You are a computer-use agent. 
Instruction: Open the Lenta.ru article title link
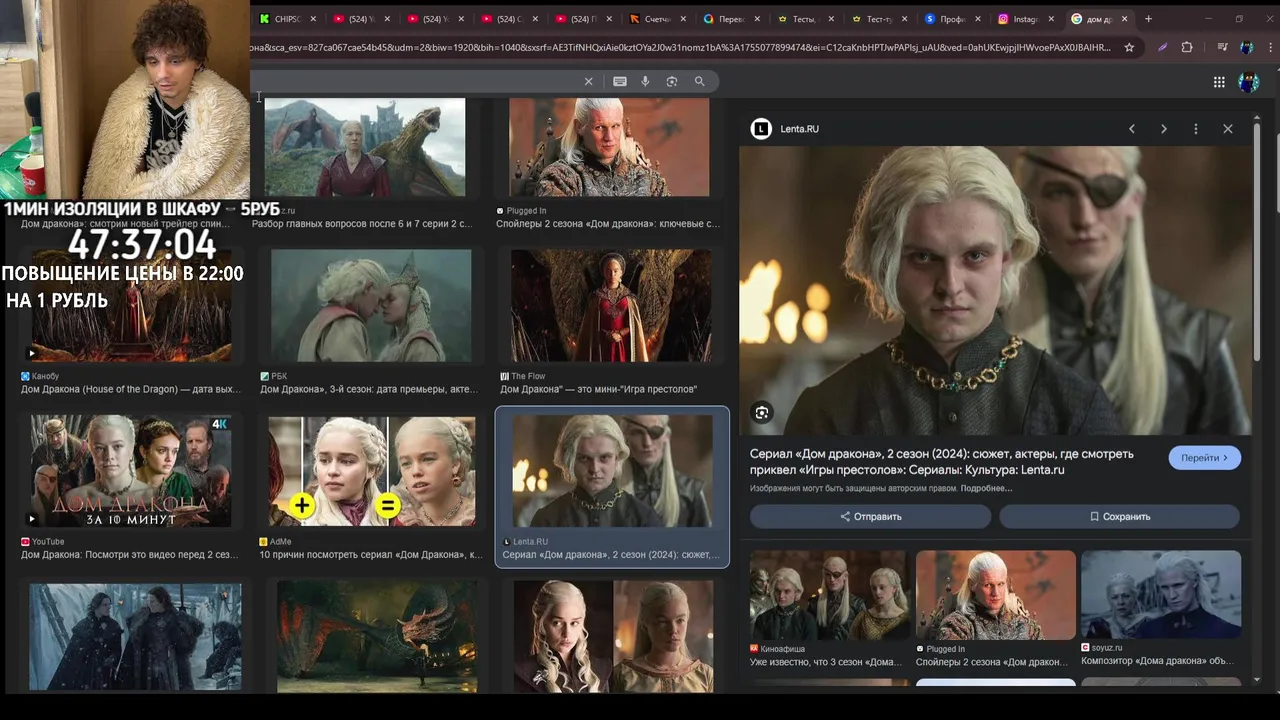point(942,462)
